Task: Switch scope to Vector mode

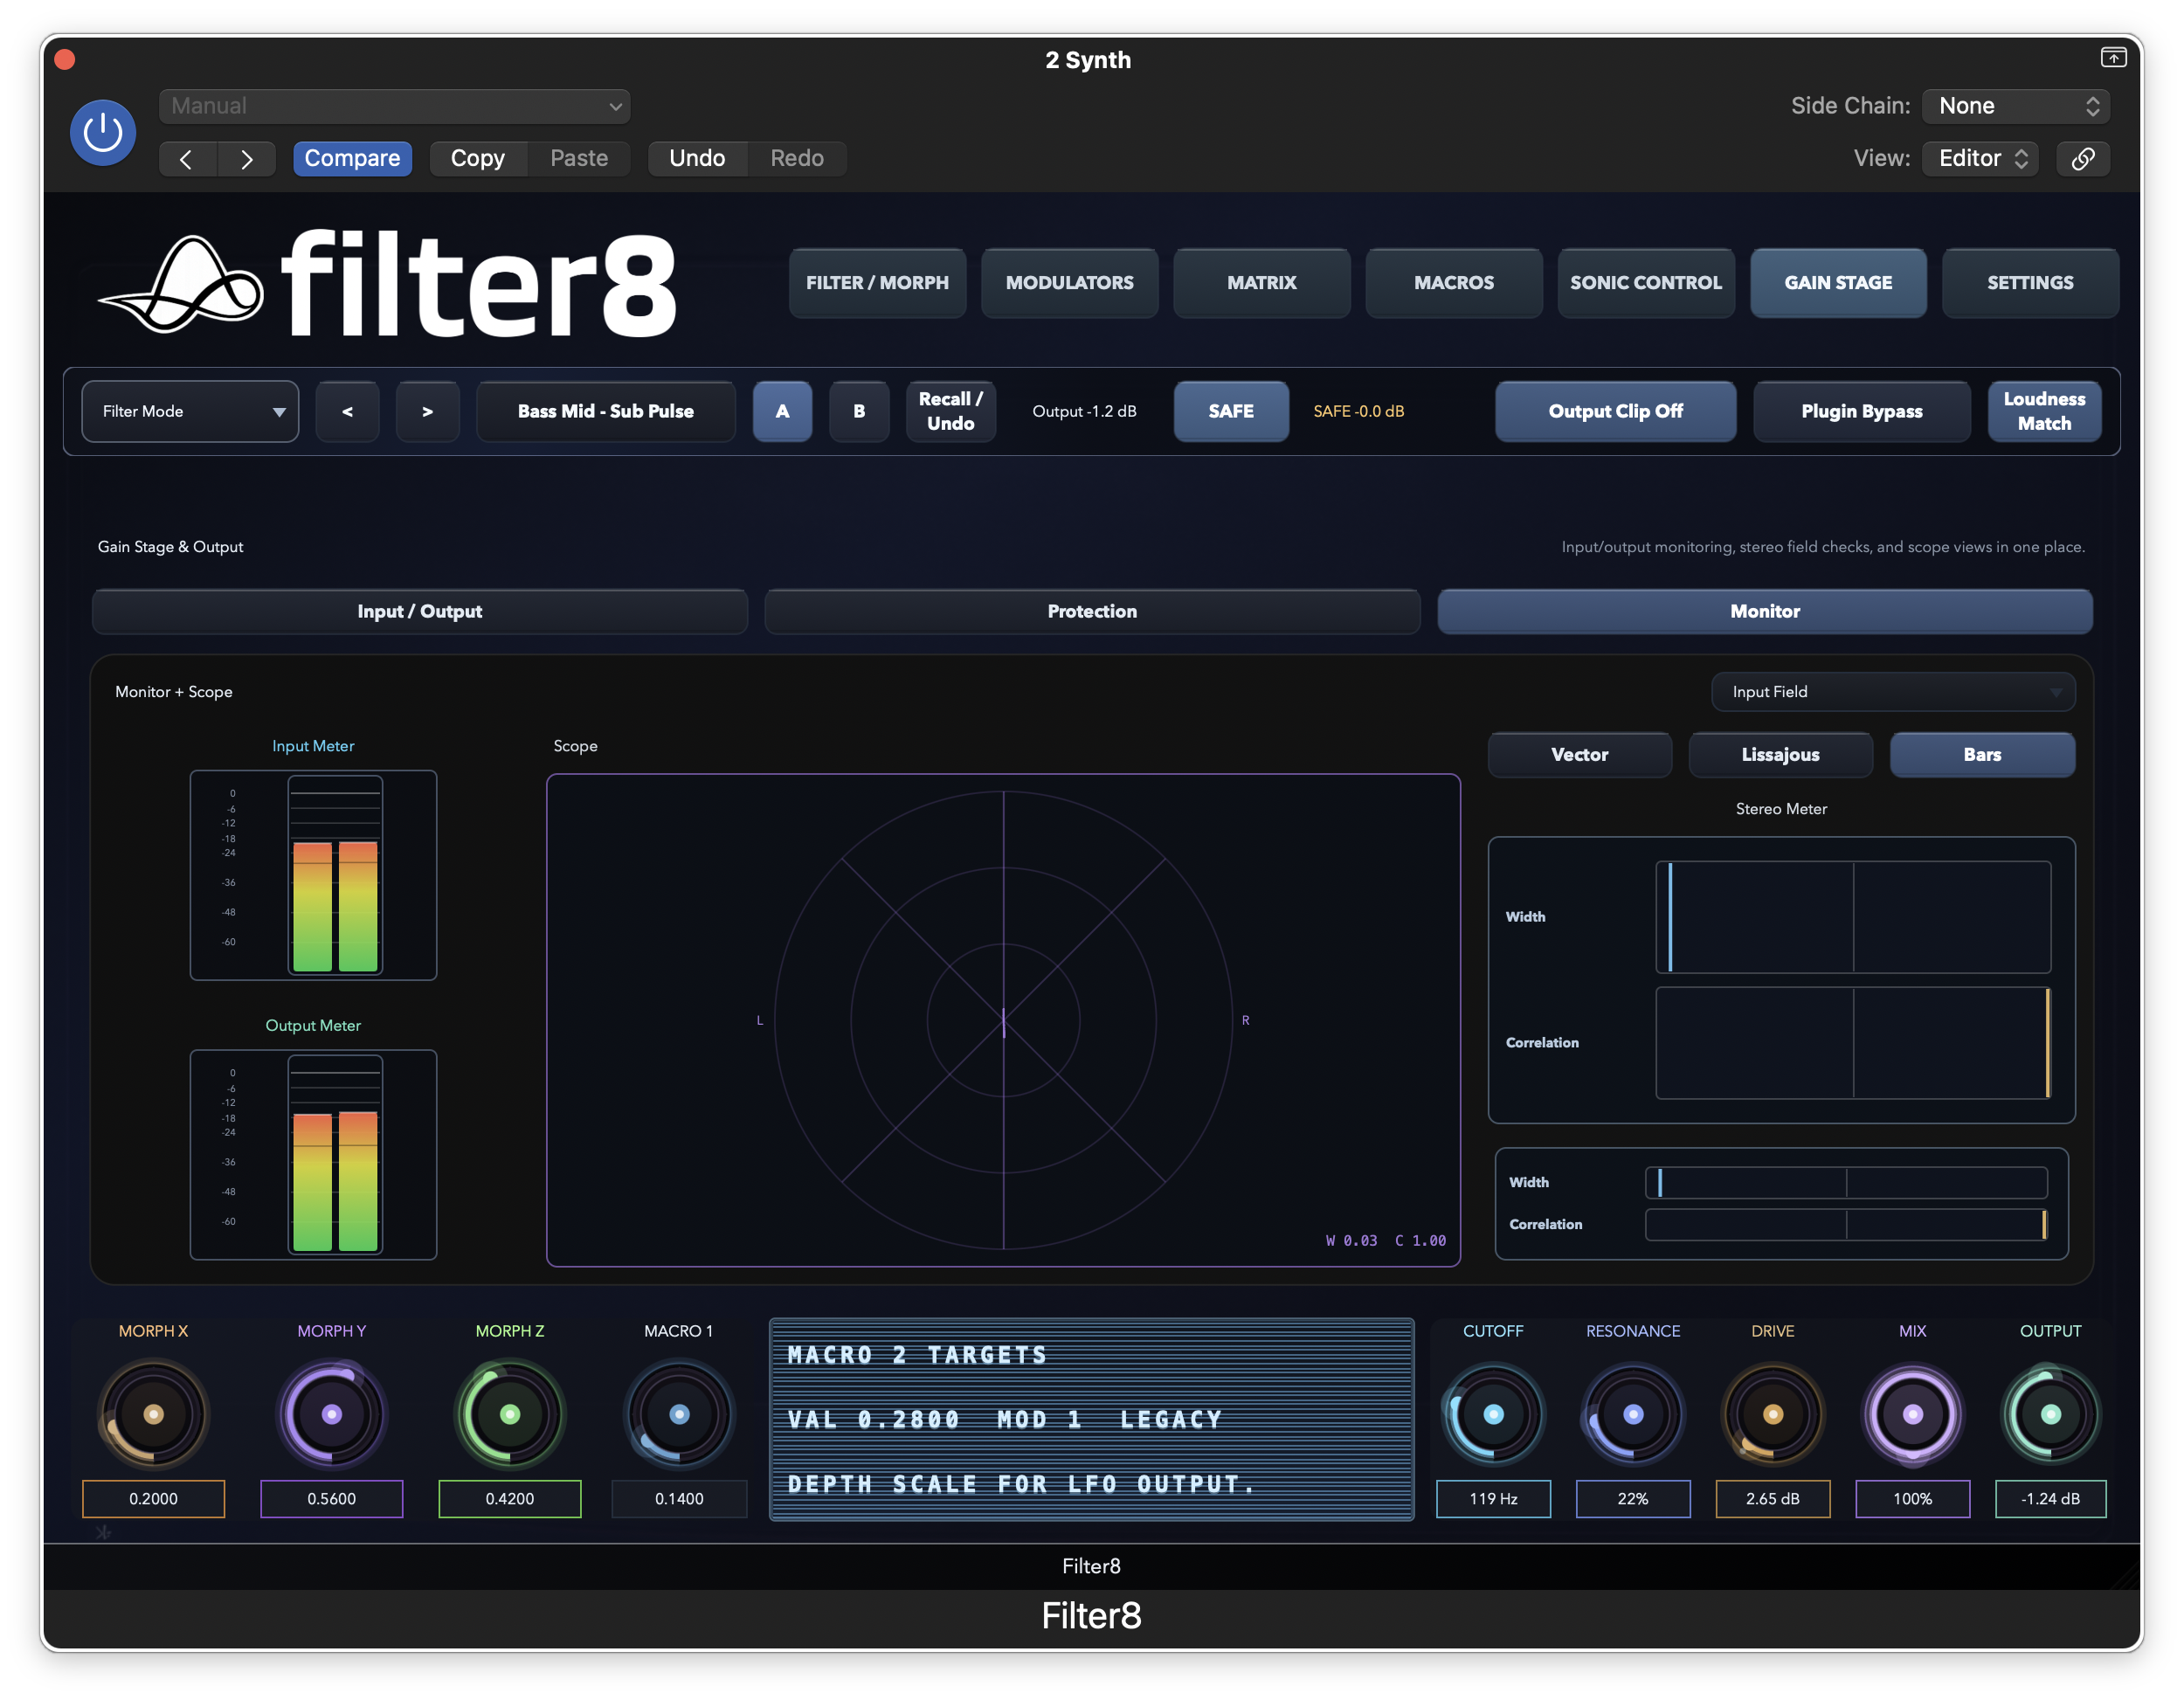Action: tap(1579, 755)
